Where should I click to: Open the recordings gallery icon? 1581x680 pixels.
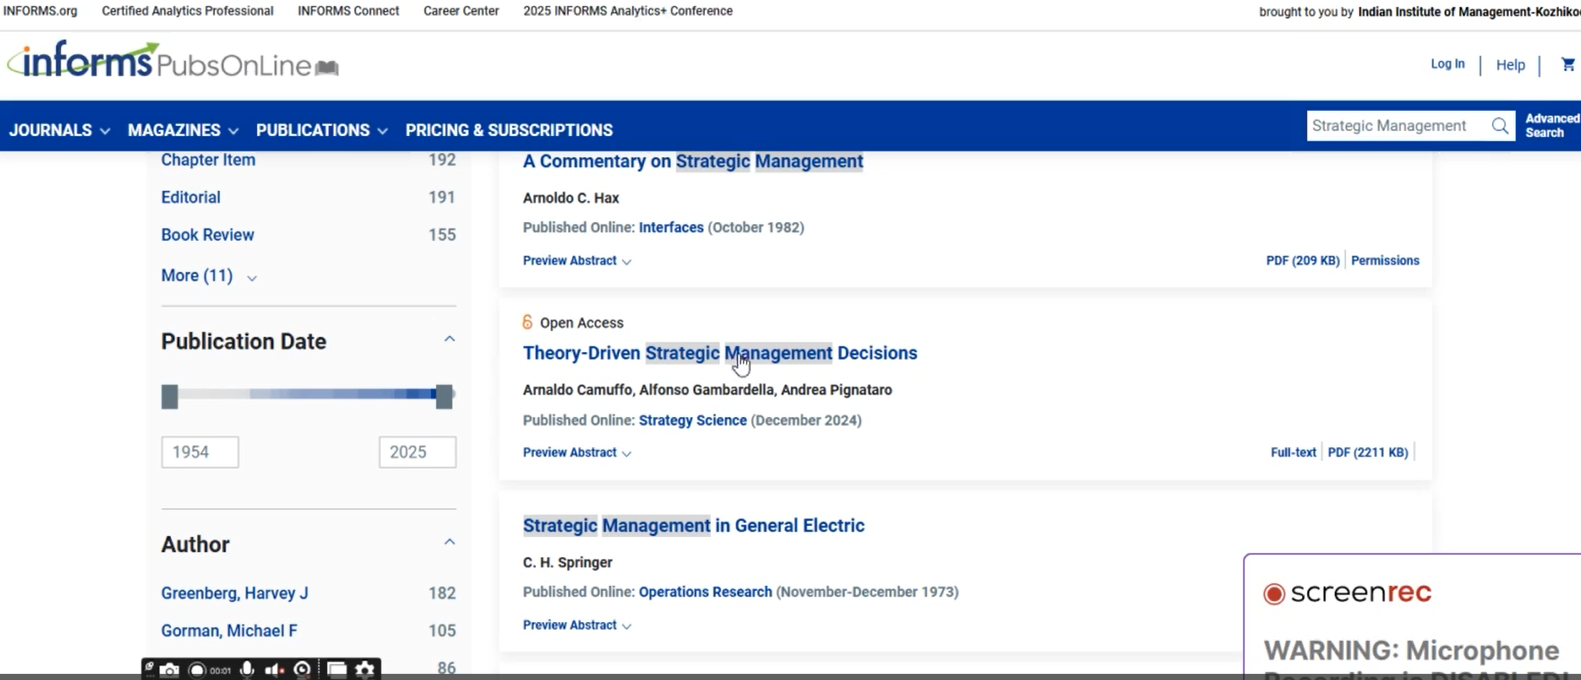click(337, 670)
